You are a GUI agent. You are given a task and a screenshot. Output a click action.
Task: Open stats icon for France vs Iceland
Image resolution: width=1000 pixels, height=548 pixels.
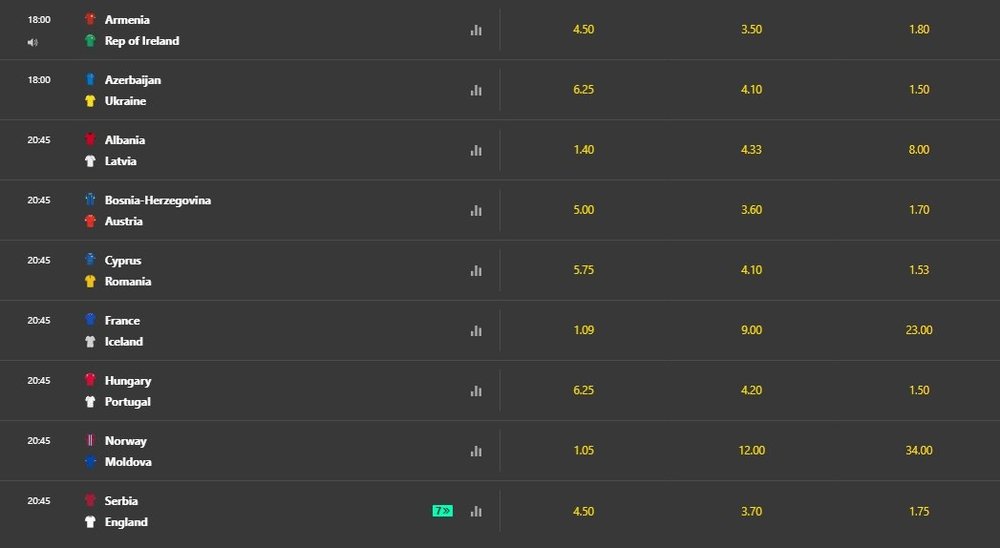tap(476, 330)
